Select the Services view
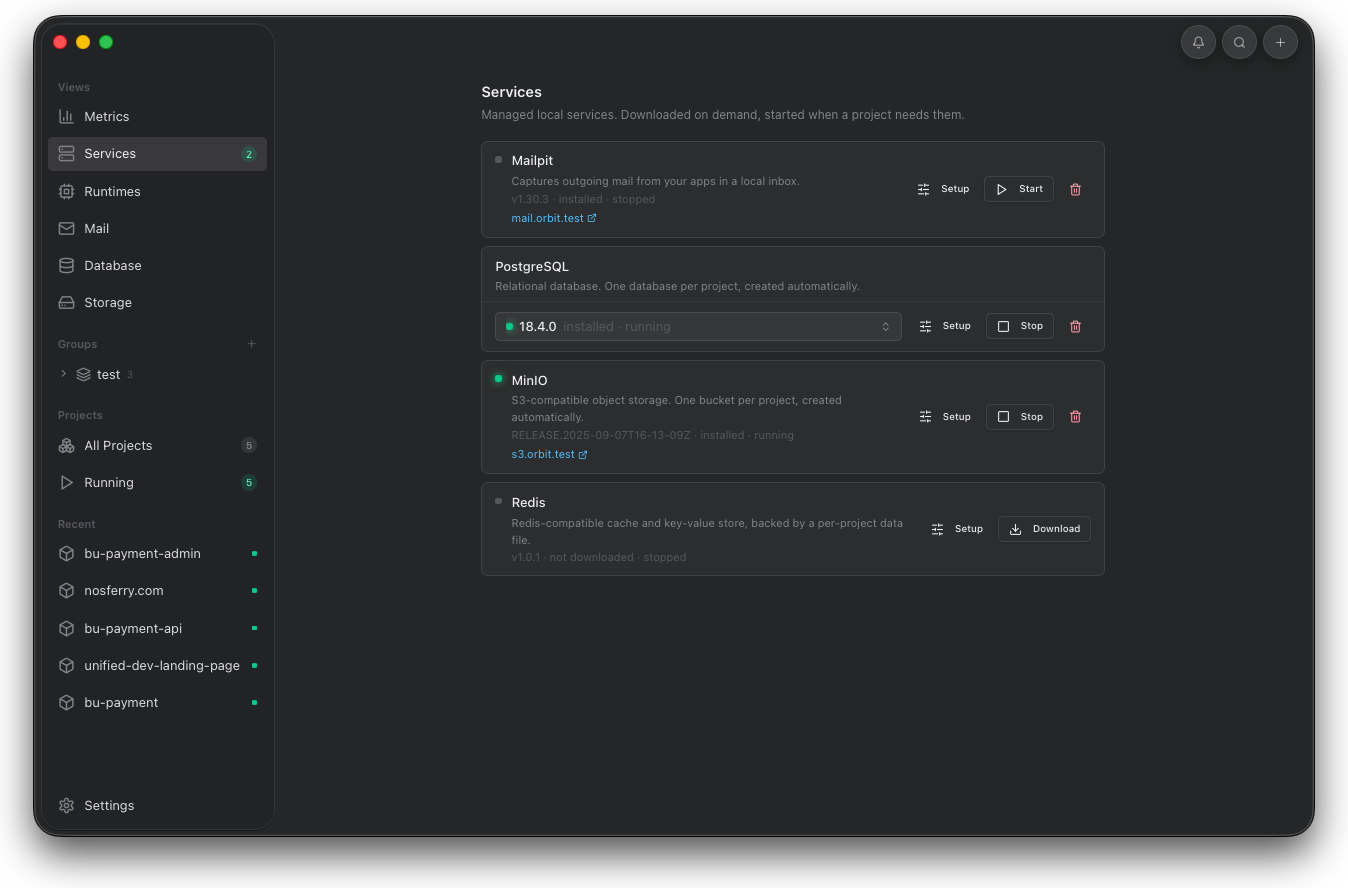Viewport: 1348px width, 888px height. click(157, 154)
